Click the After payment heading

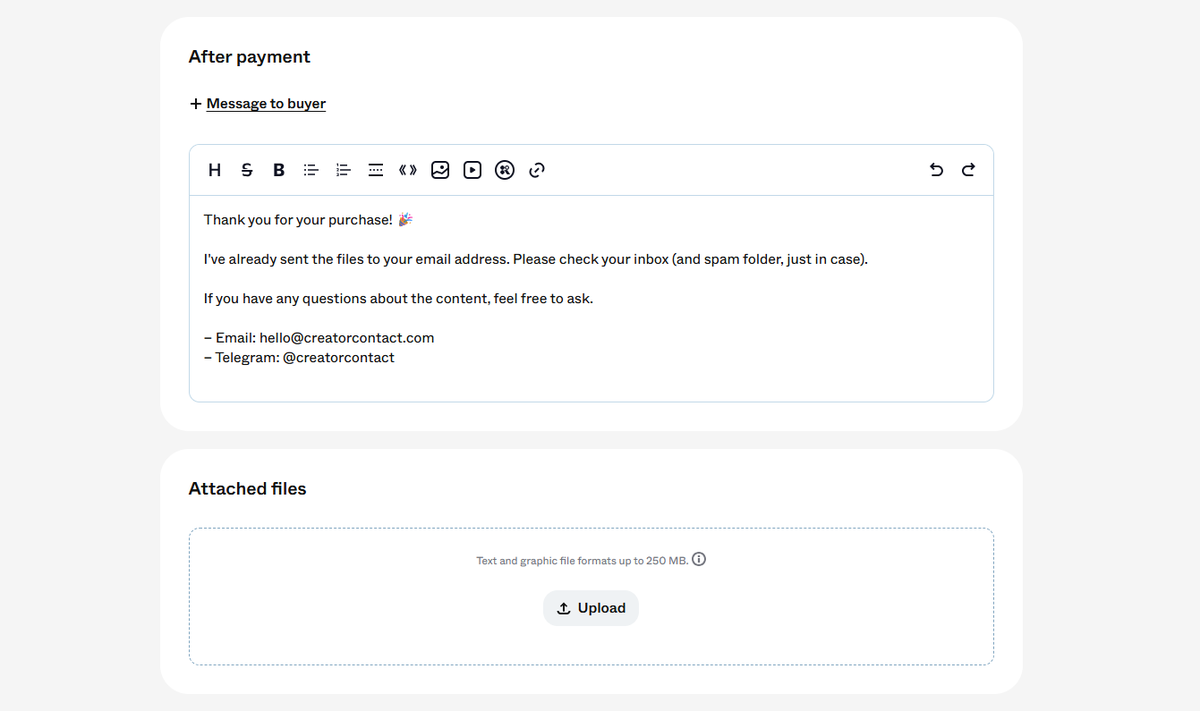(249, 57)
